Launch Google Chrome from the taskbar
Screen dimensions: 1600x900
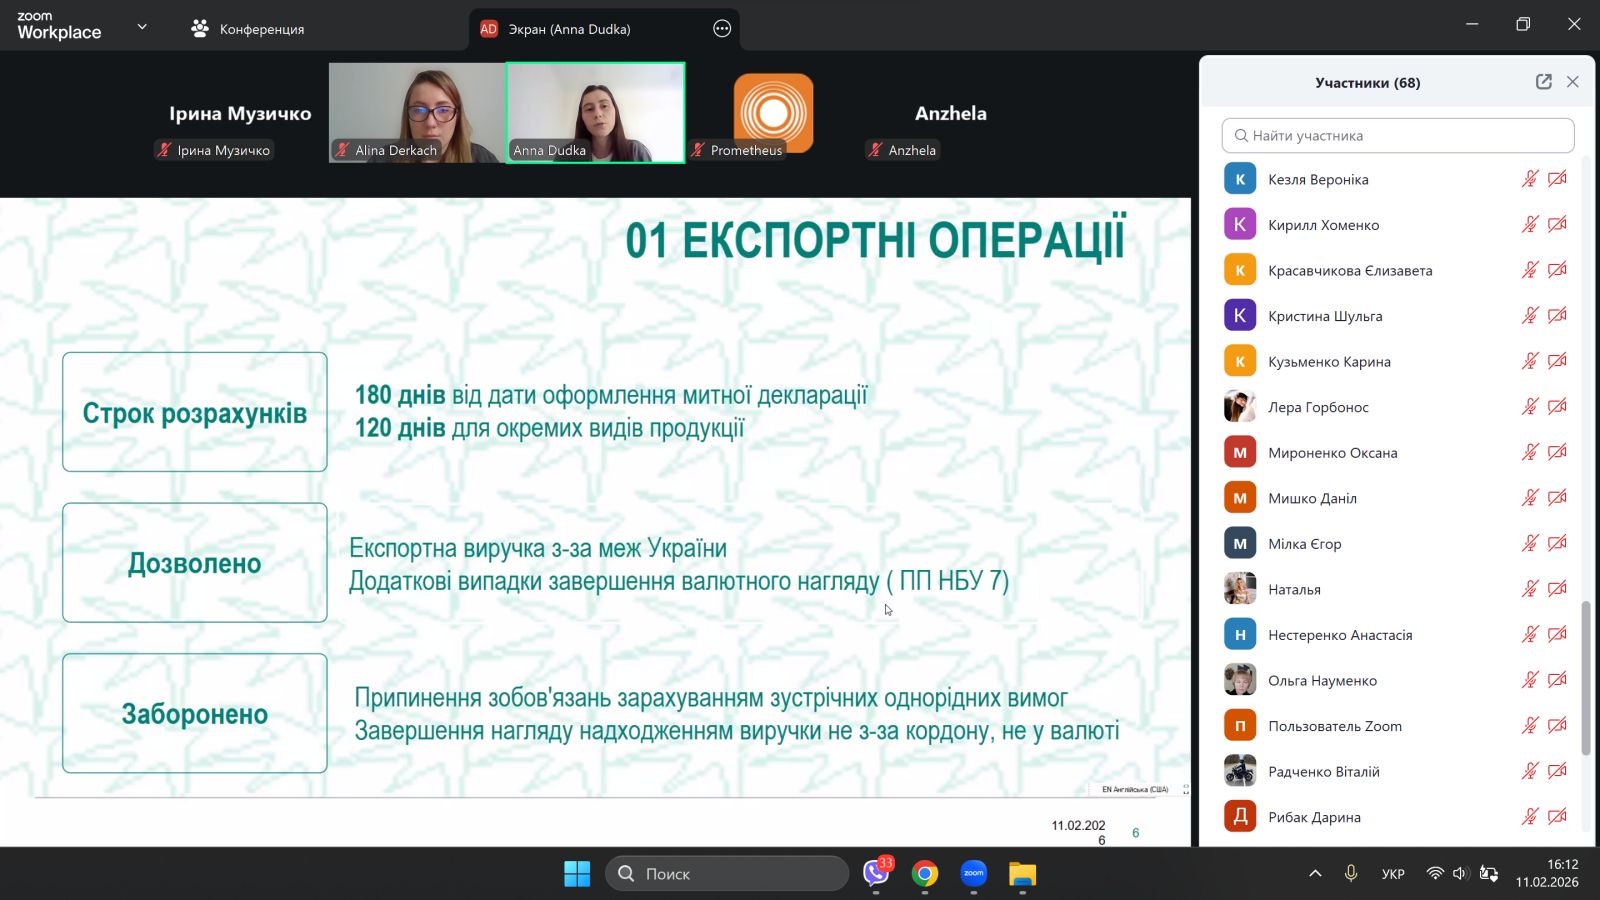coord(925,874)
